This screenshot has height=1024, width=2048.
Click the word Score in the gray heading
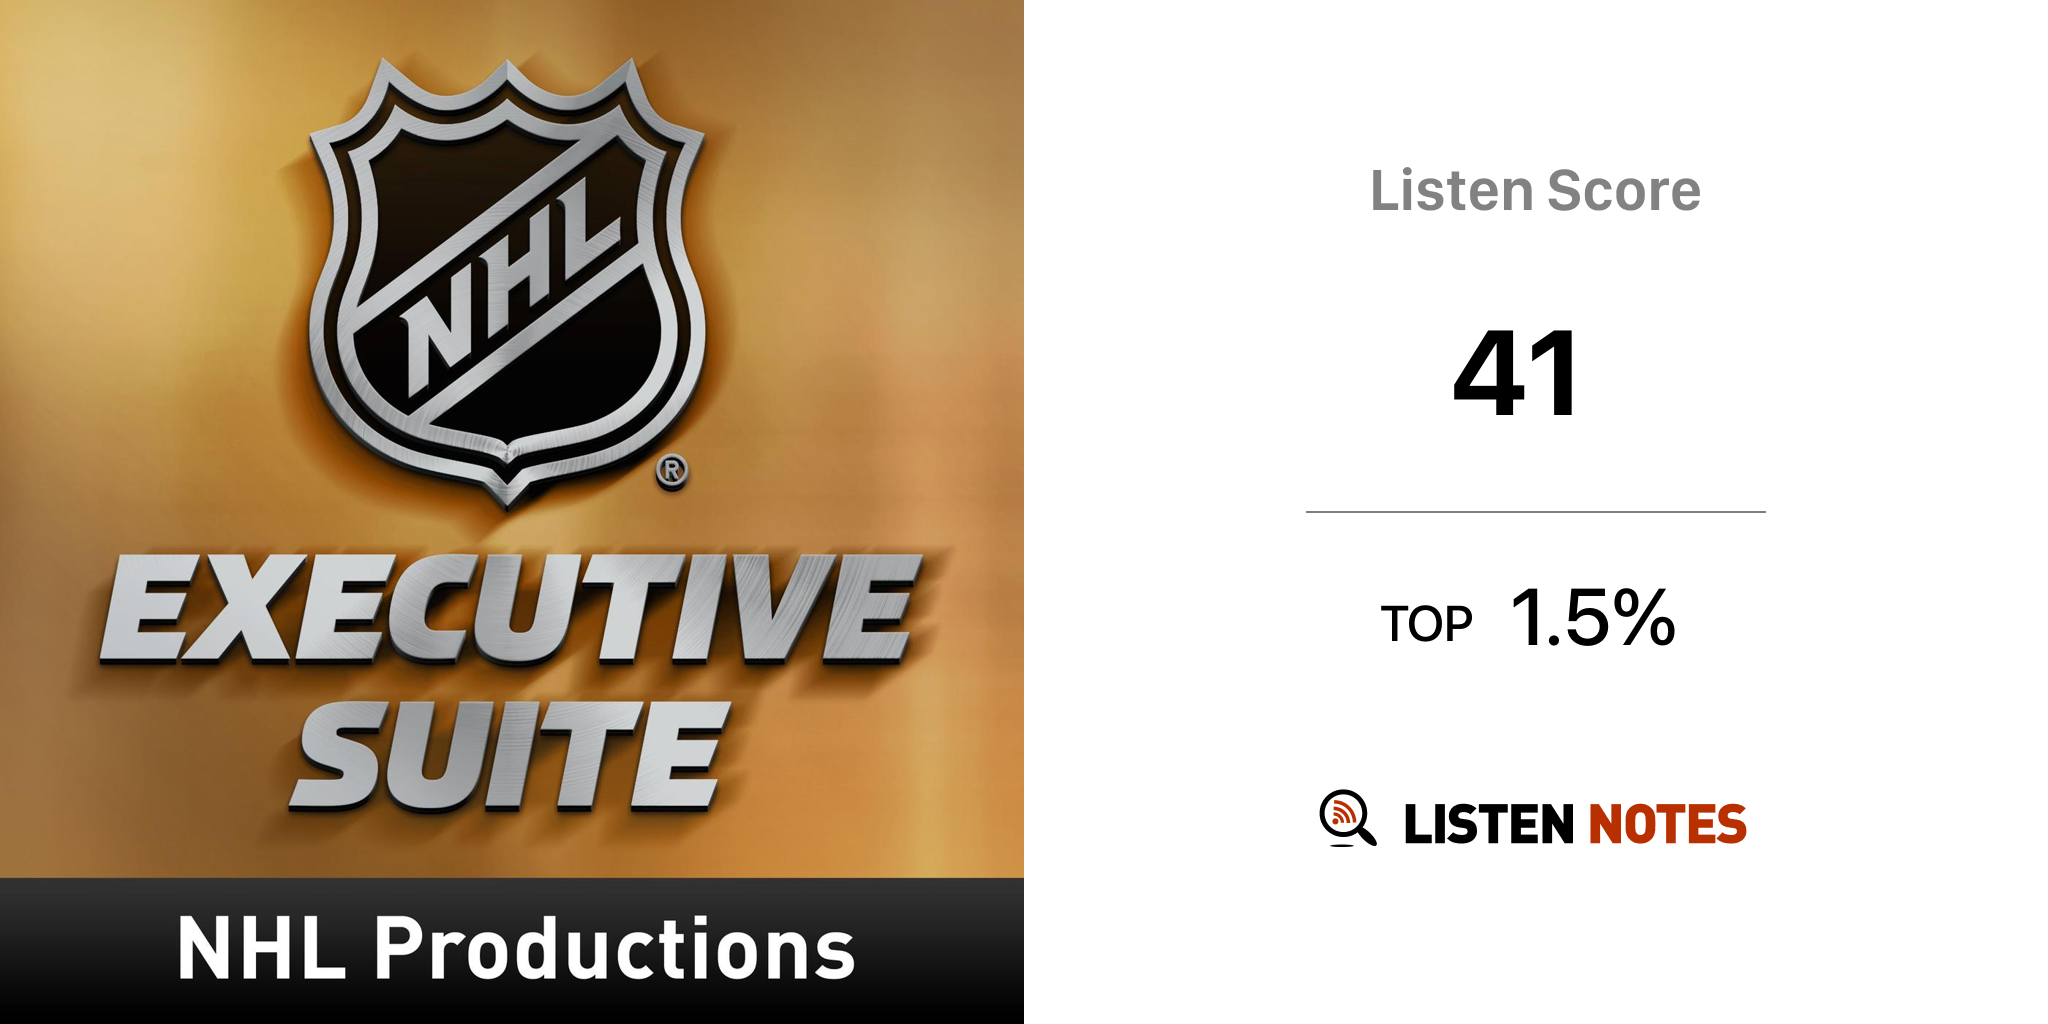1623,191
